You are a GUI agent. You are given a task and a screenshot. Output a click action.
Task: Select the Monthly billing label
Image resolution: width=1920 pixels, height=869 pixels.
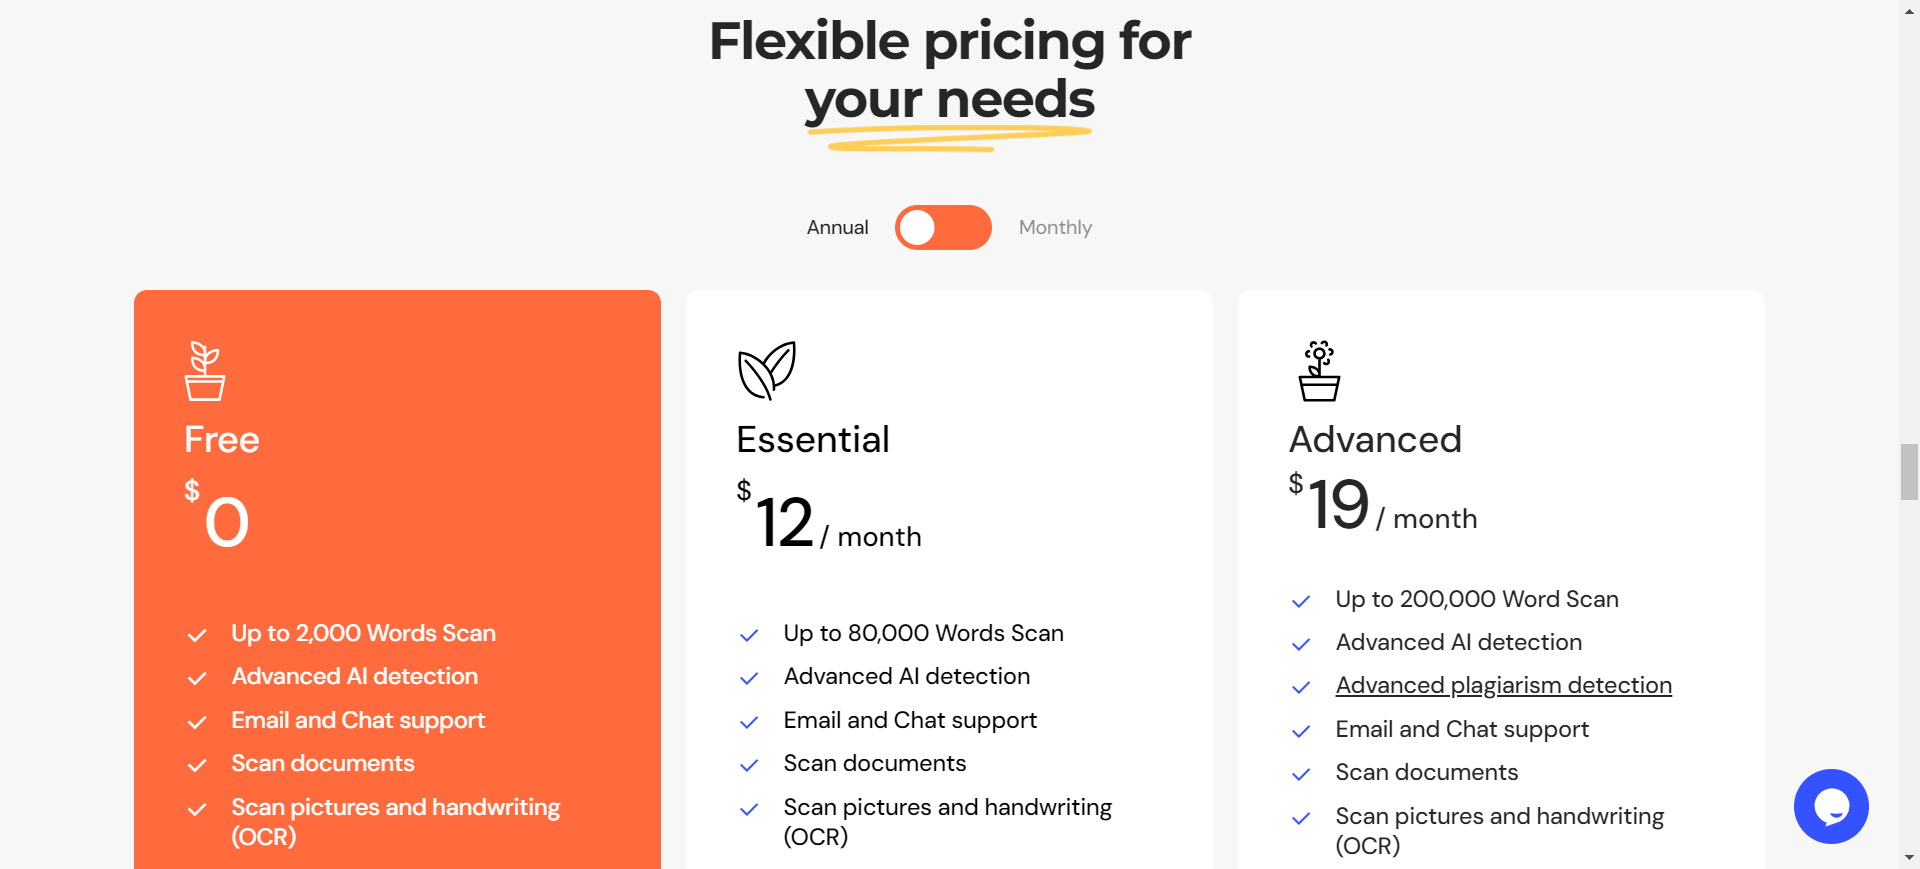pyautogui.click(x=1055, y=227)
